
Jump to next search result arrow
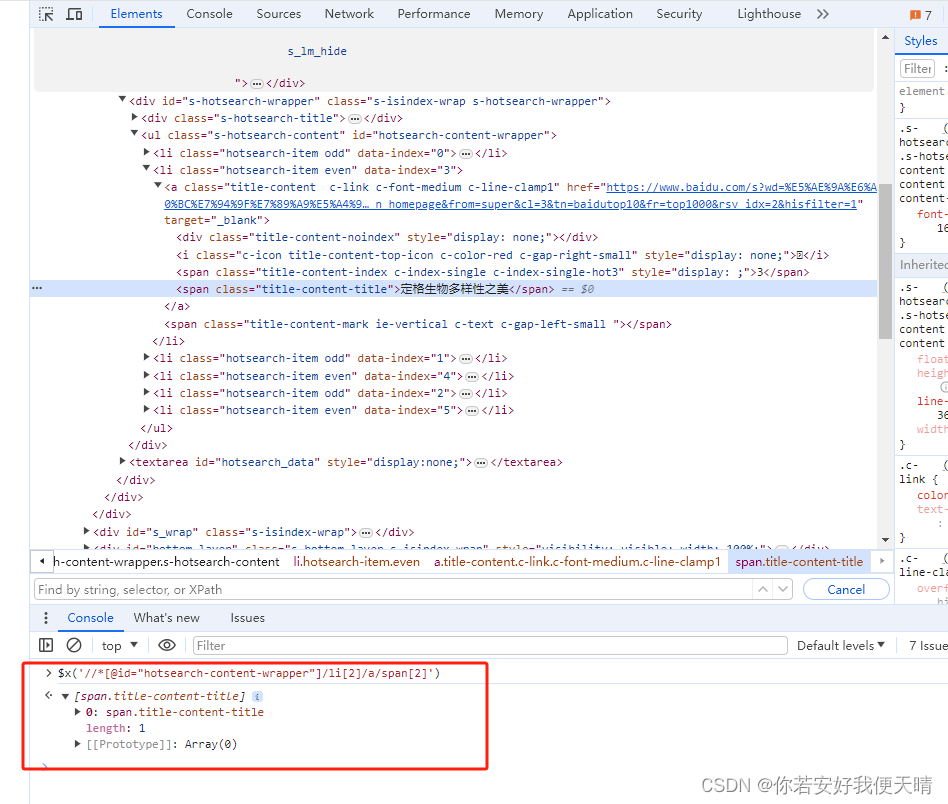pos(783,589)
